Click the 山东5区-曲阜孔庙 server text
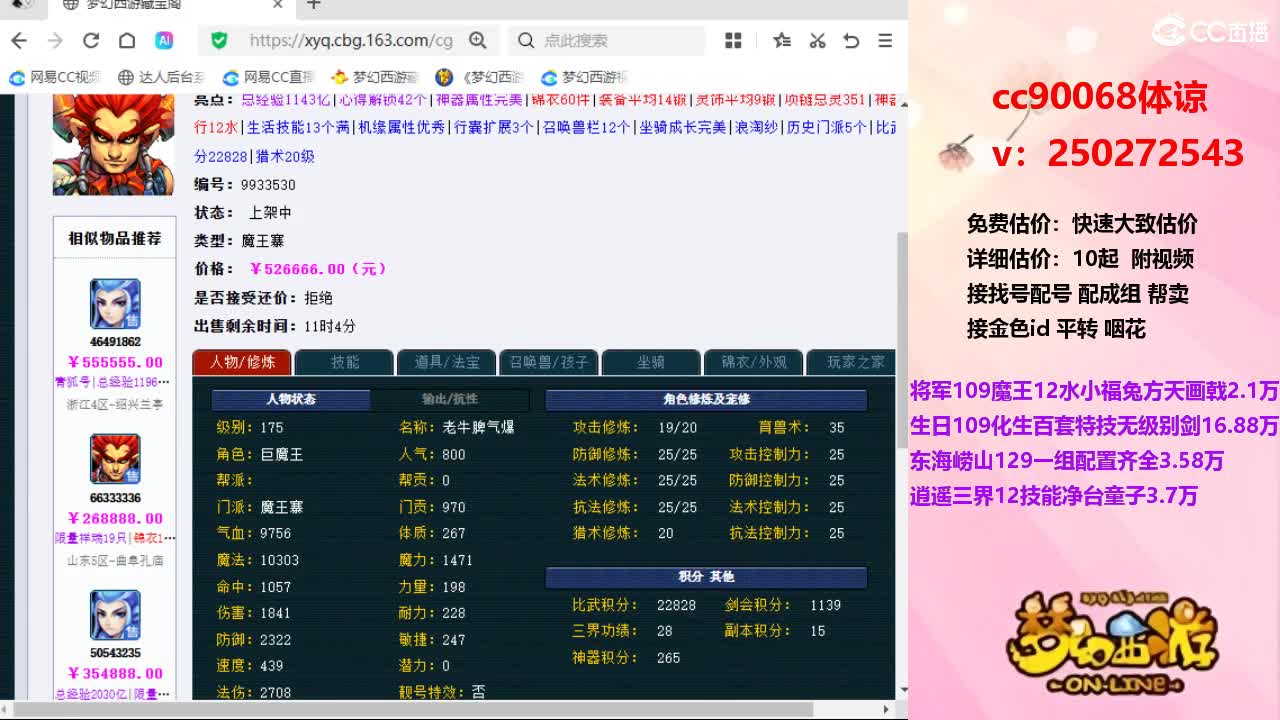 pyautogui.click(x=115, y=560)
